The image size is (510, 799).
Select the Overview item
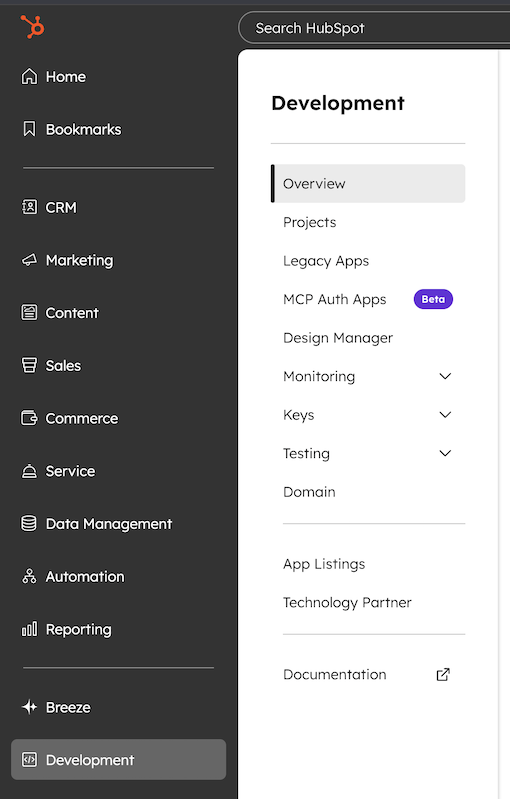coord(368,183)
